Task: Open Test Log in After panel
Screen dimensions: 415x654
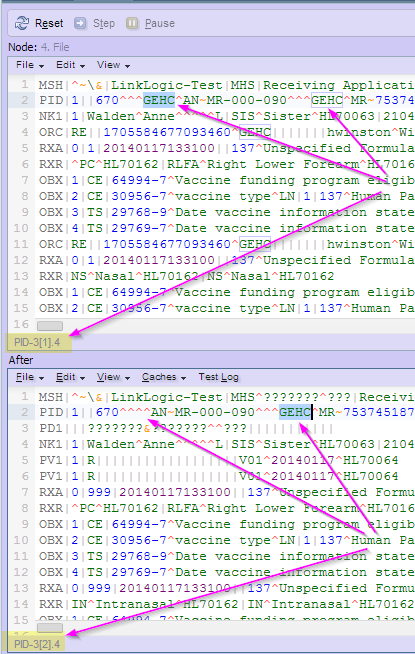Action: (219, 377)
